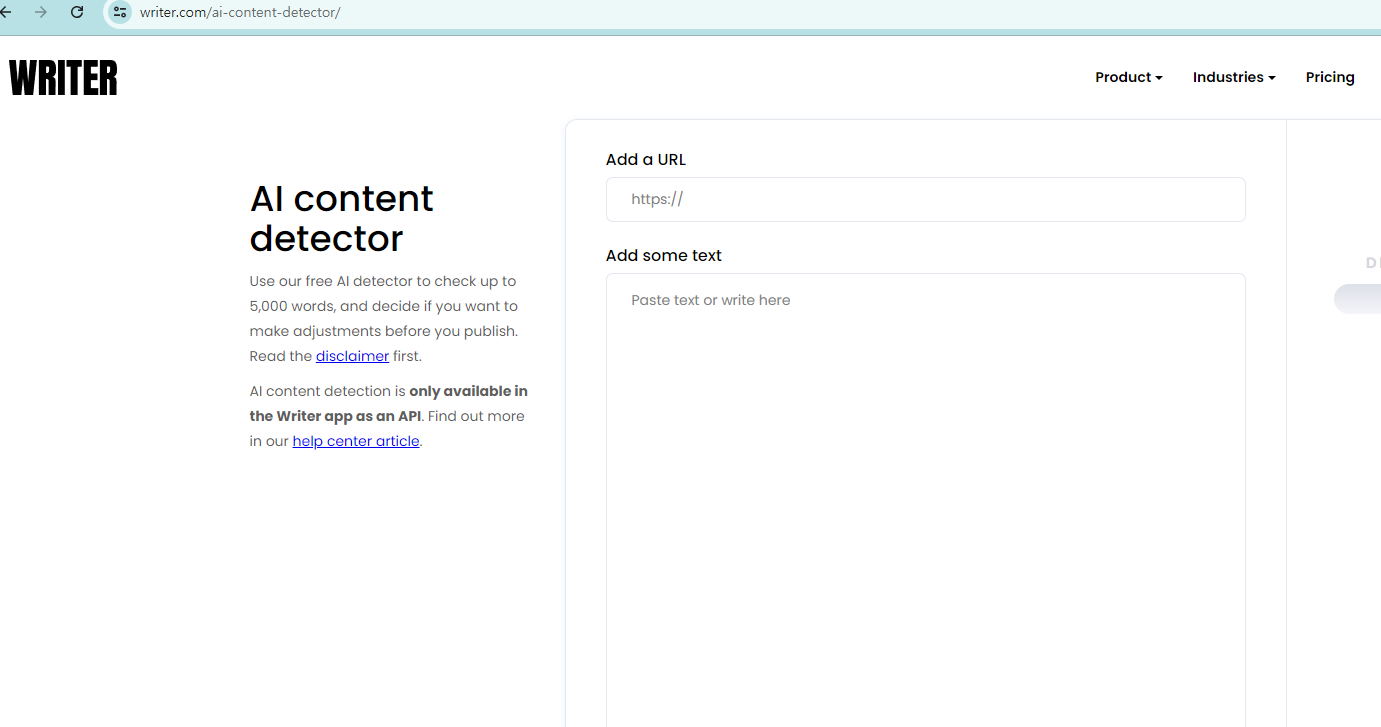Screen dimensions: 1381x727
Task: Click the address bar URL writer.com/ai-content-detector/
Action: point(240,12)
